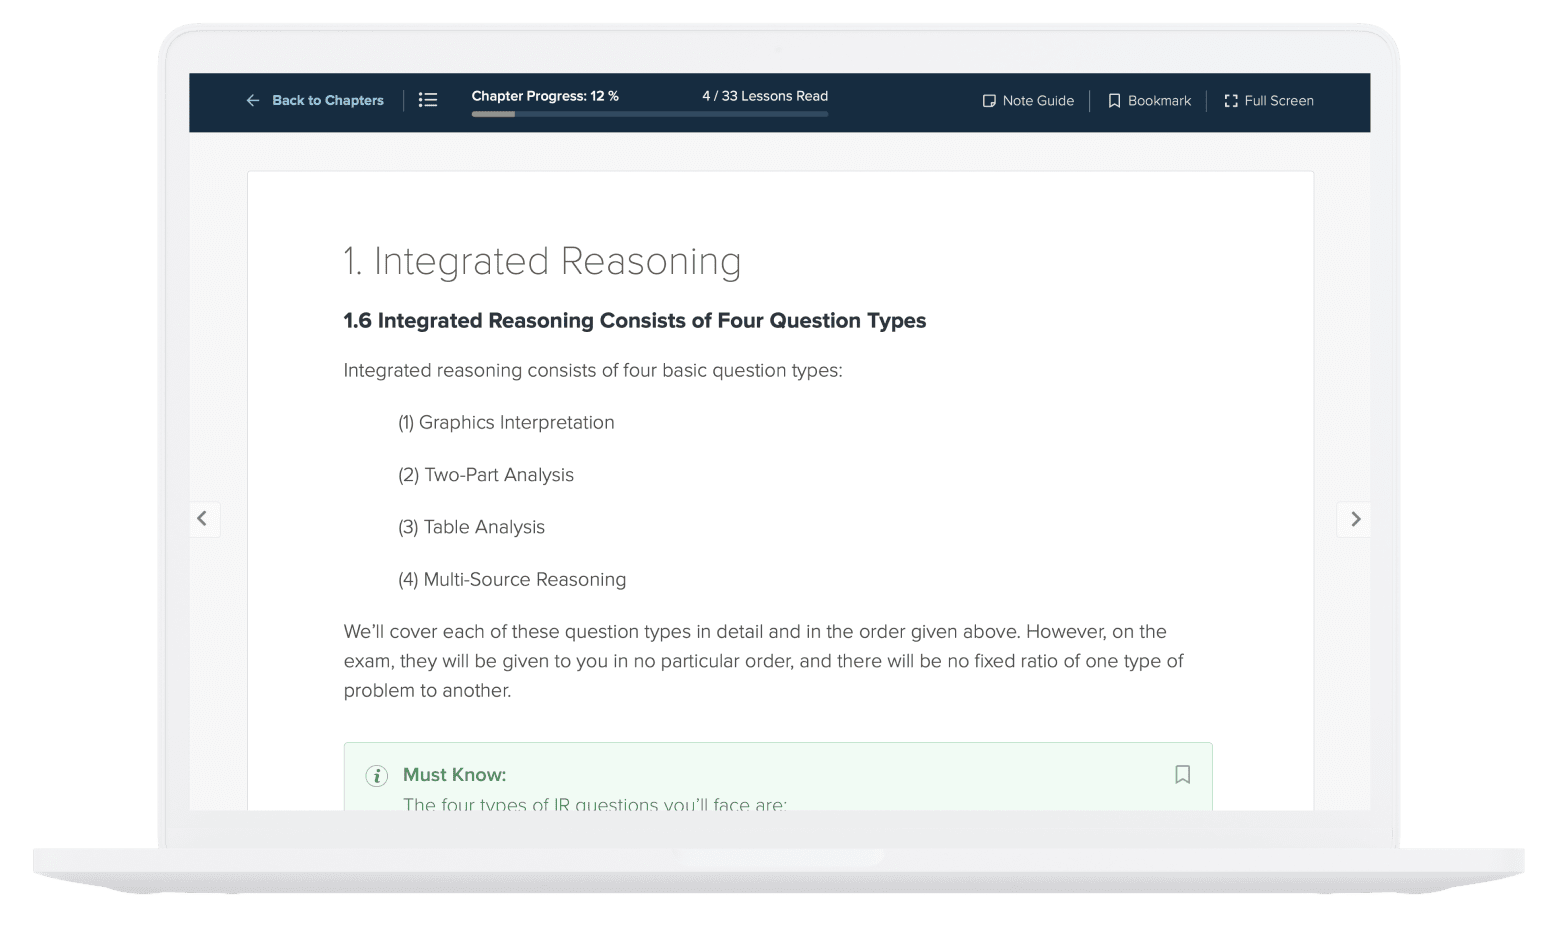Image resolution: width=1564 pixels, height=925 pixels.
Task: Click the Full Screen expand icon
Action: point(1230,101)
